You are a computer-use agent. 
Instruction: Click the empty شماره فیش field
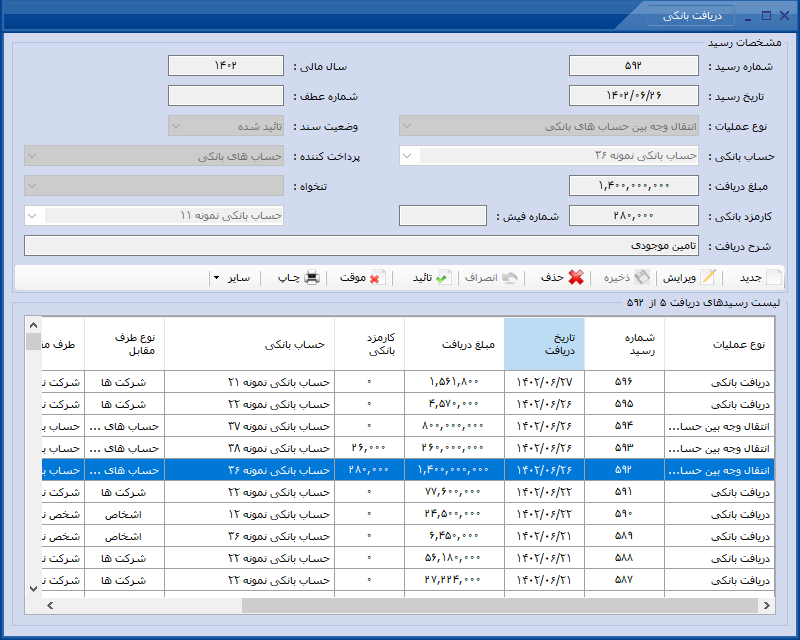[x=443, y=216]
